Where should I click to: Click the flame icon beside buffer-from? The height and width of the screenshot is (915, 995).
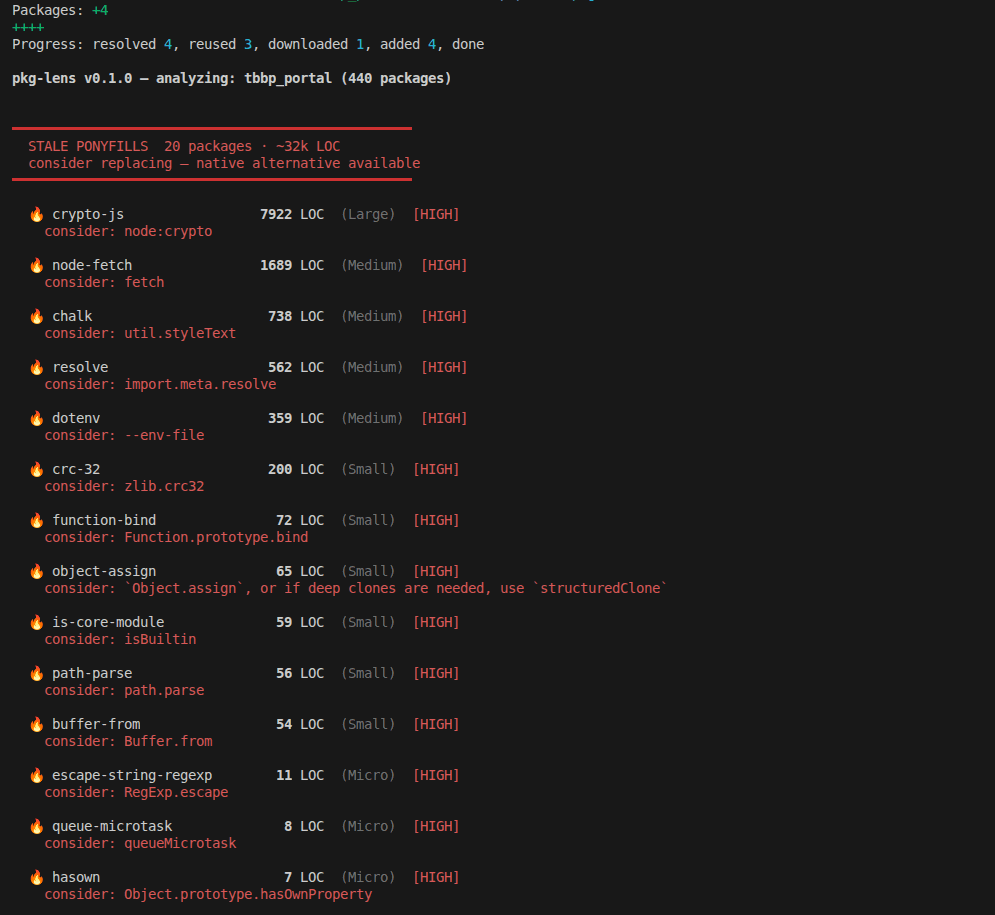point(37,724)
